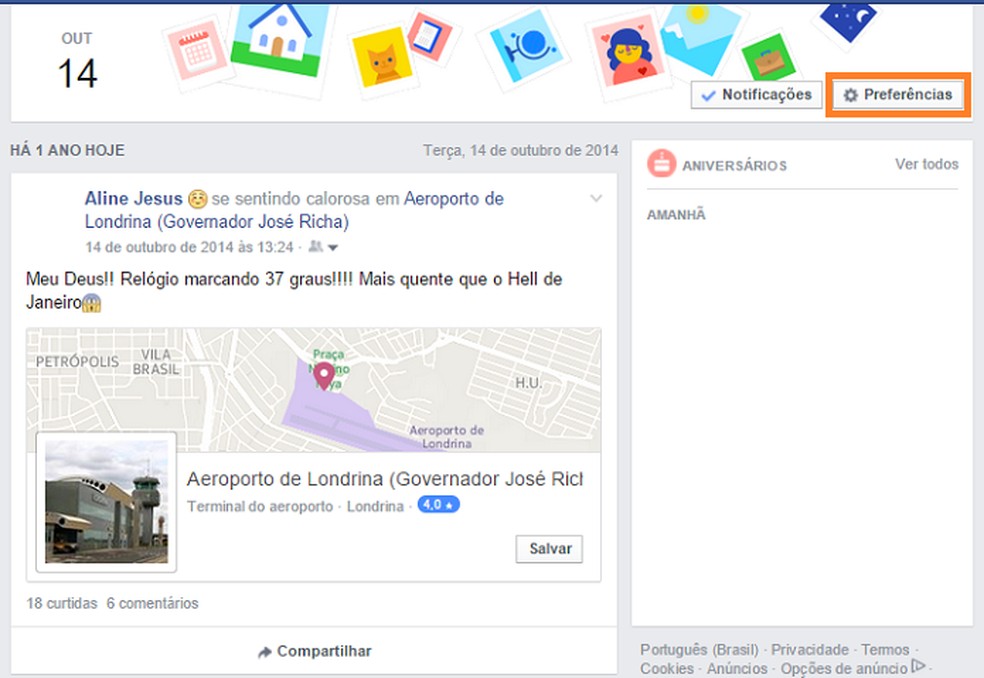Open the 6 comentários link
984x678 pixels.
click(x=152, y=603)
